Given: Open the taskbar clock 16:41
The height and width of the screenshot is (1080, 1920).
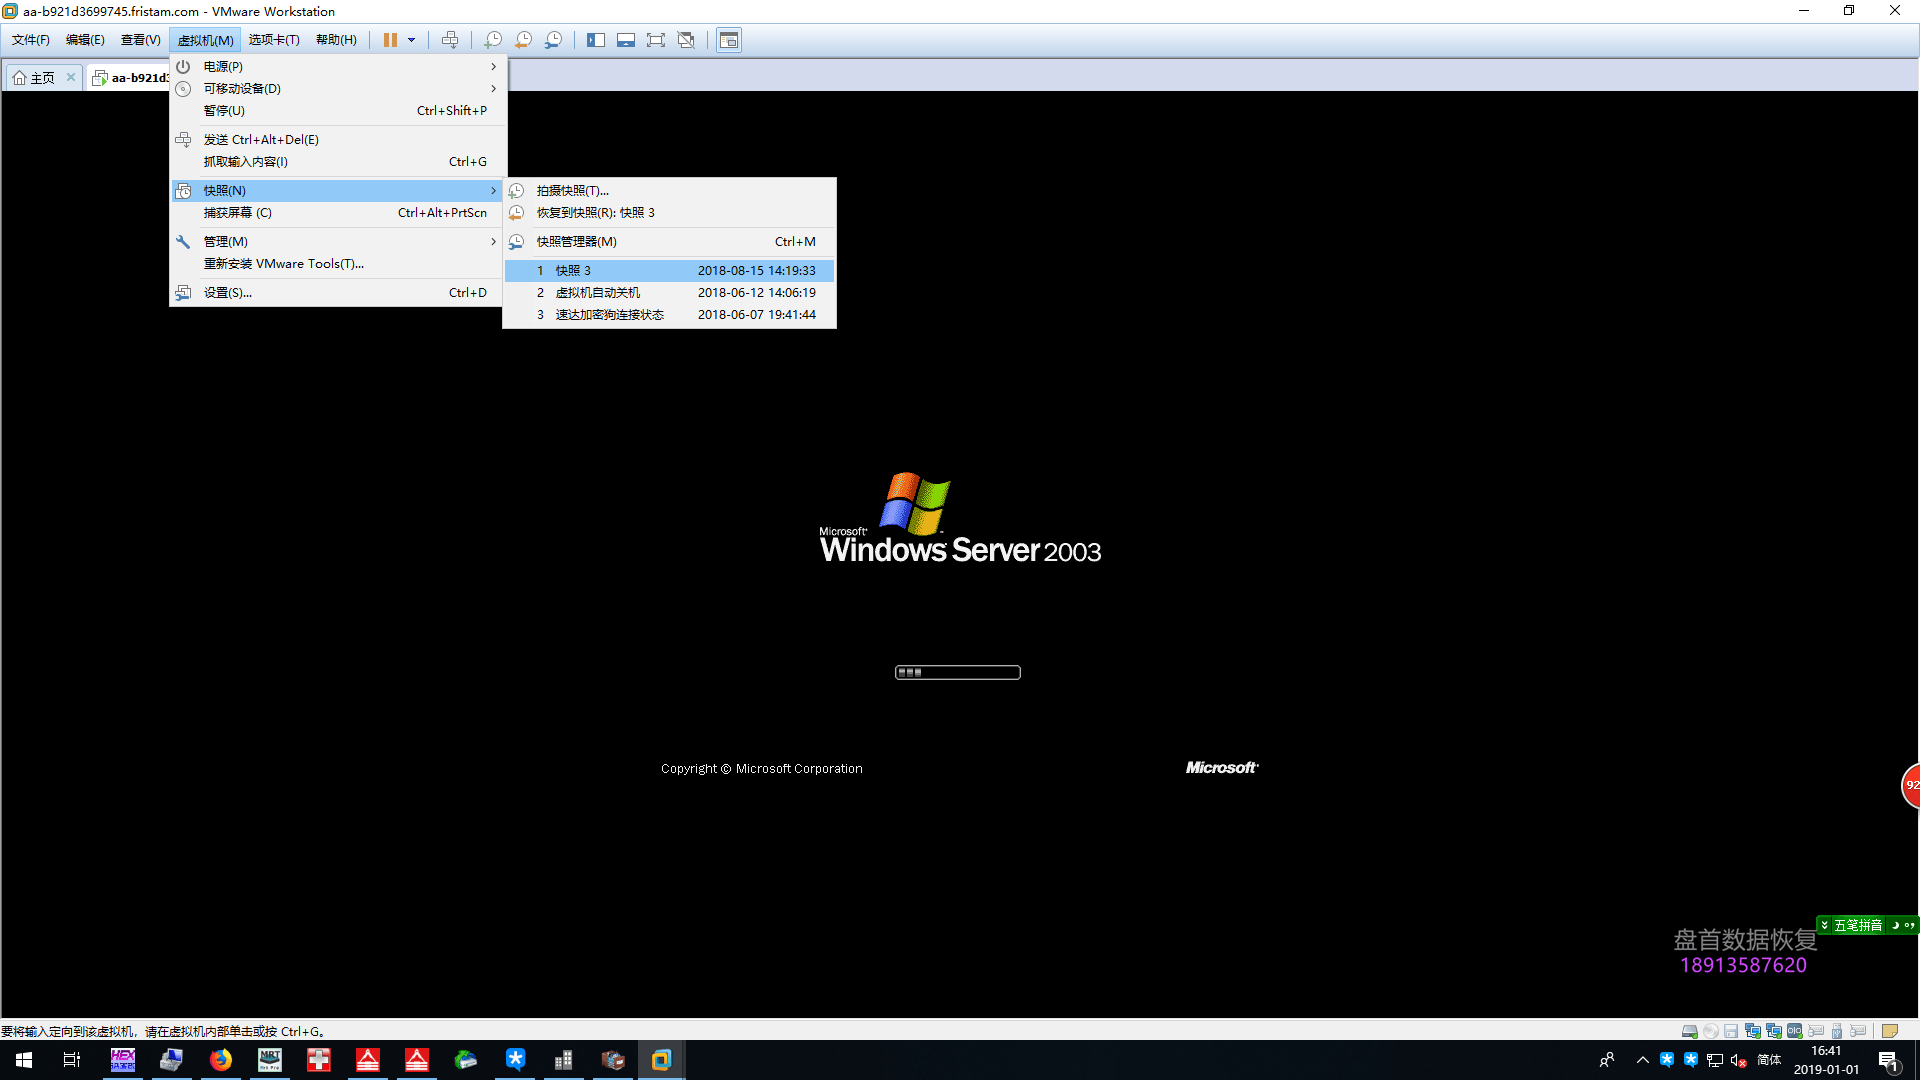Looking at the screenshot, I should [x=1826, y=1060].
